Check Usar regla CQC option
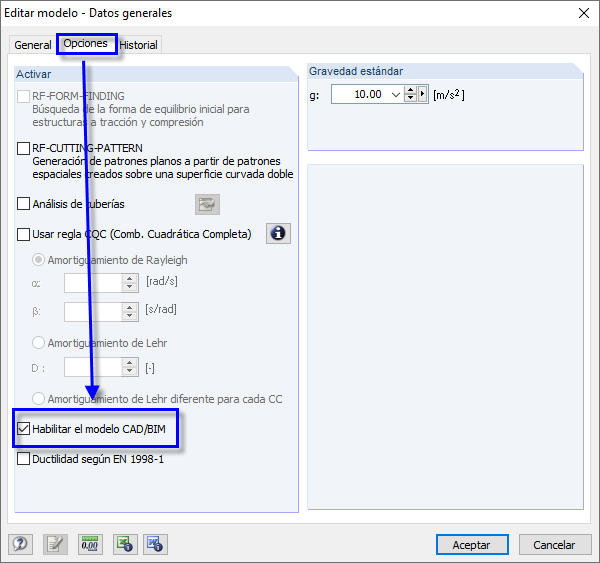Screen dimensions: 600x563 (x=23, y=234)
